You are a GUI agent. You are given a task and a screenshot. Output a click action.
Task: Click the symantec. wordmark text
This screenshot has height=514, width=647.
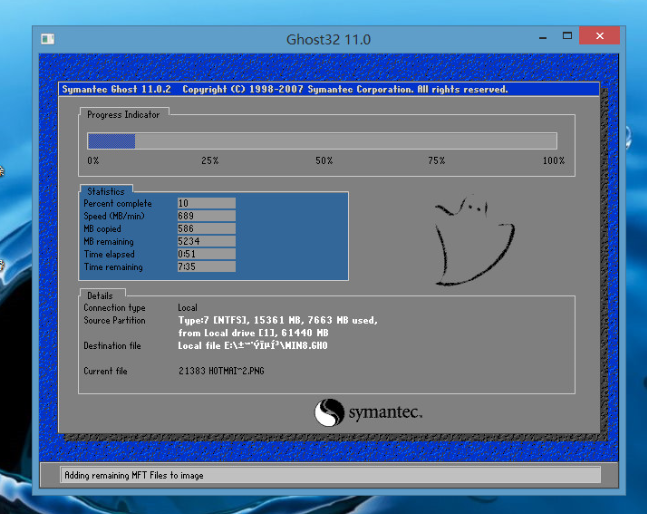pyautogui.click(x=385, y=412)
